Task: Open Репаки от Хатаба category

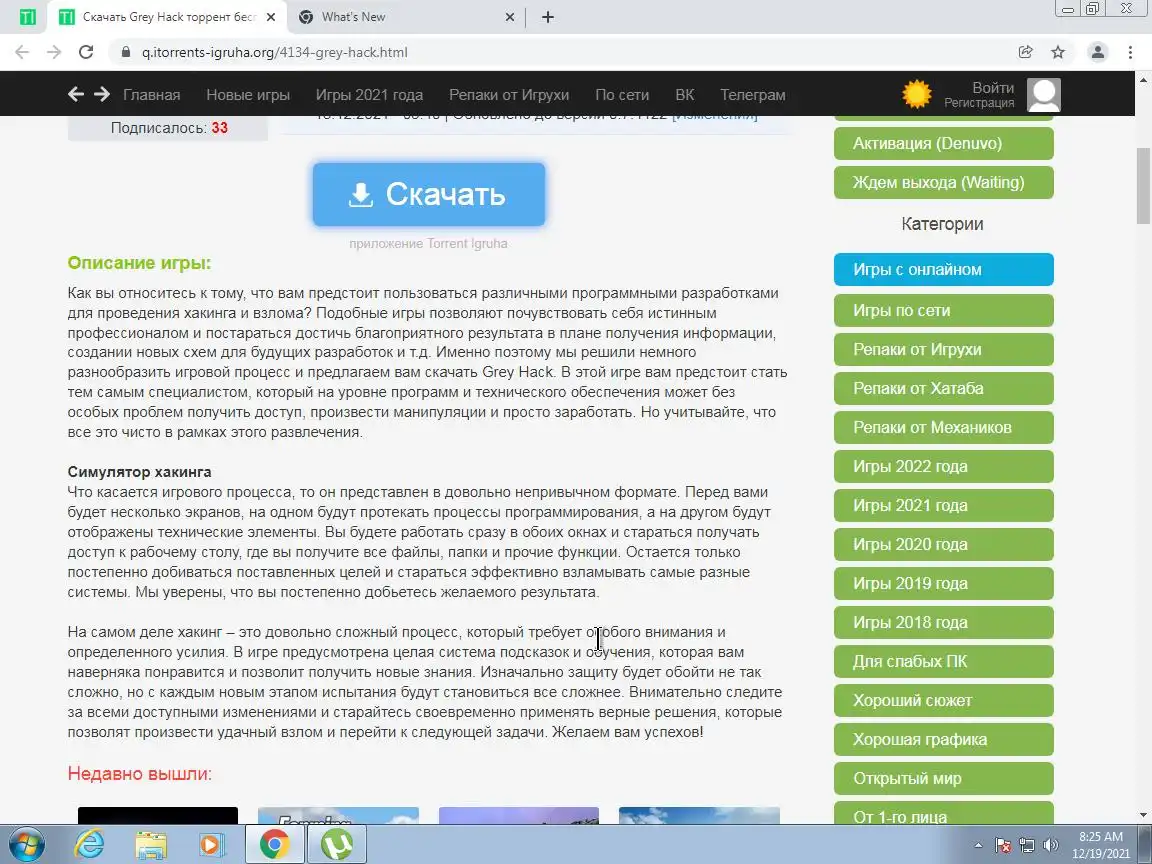Action: (943, 388)
